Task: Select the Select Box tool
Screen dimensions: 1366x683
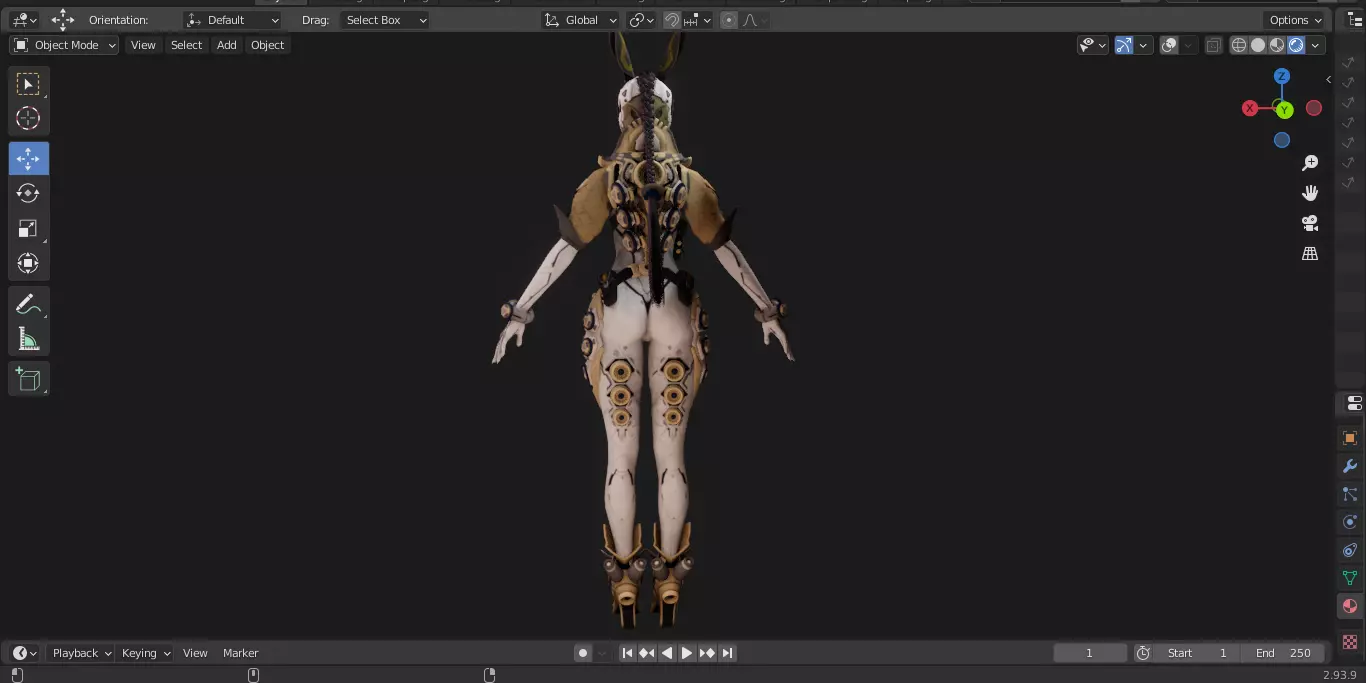Action: click(28, 84)
